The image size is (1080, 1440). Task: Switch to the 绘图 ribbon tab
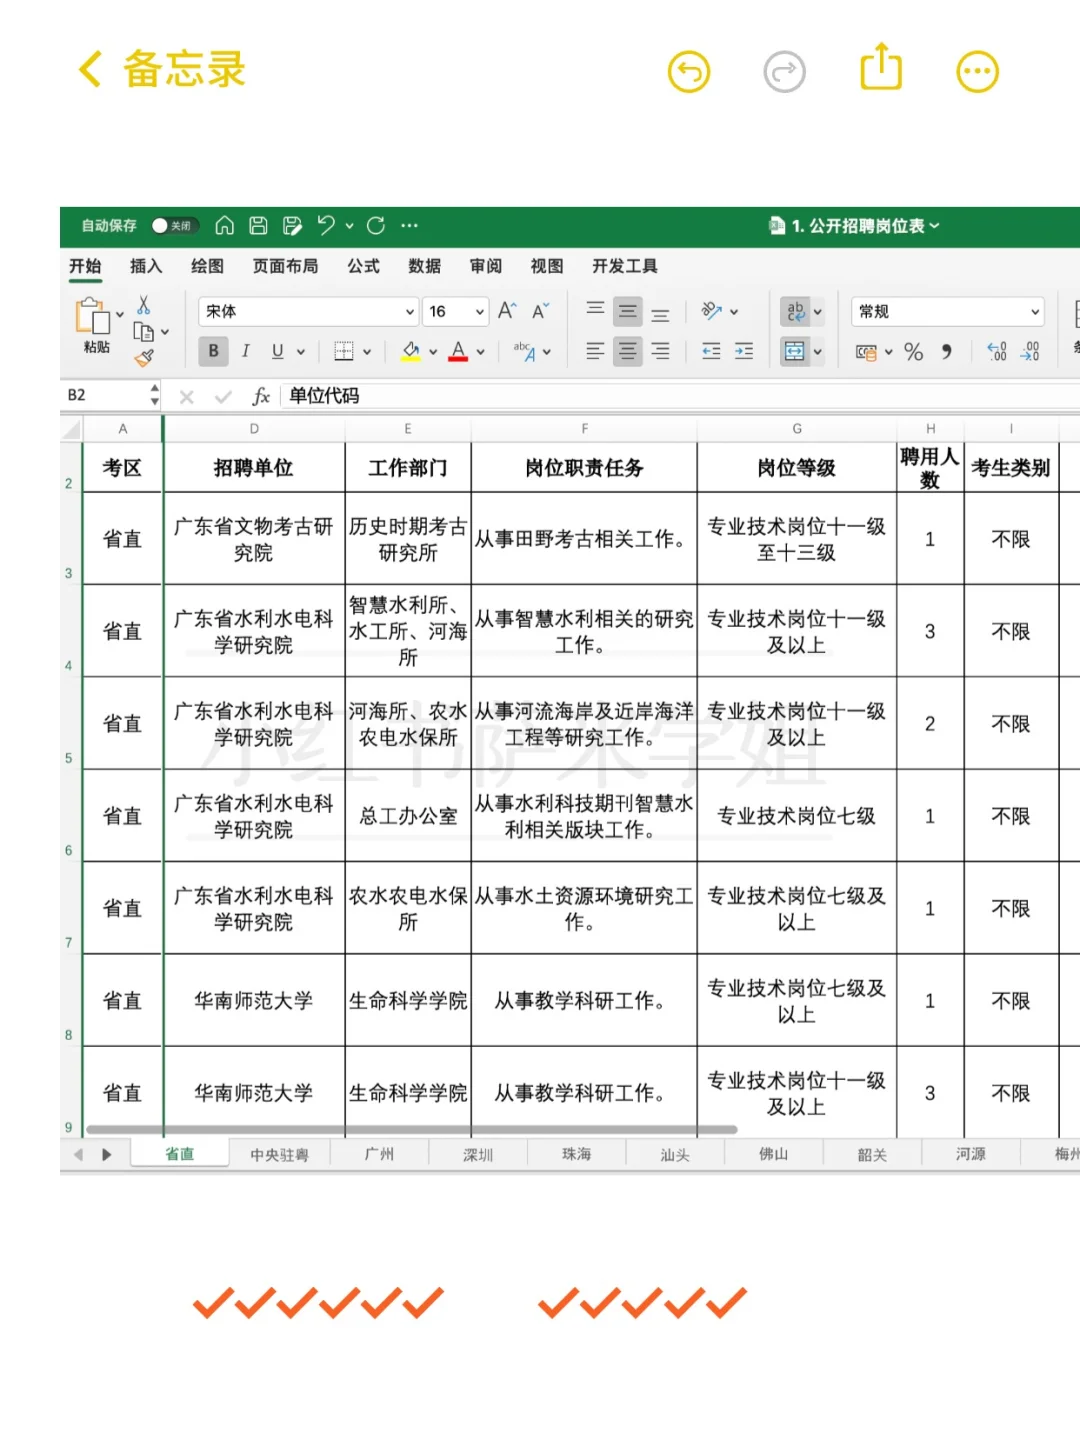click(x=207, y=266)
